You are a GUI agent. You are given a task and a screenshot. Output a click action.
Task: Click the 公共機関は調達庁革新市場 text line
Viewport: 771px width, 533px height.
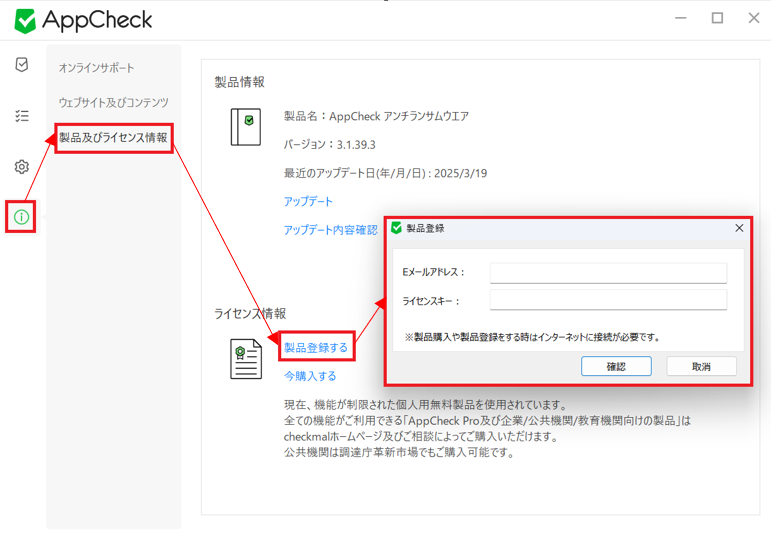pyautogui.click(x=399, y=452)
